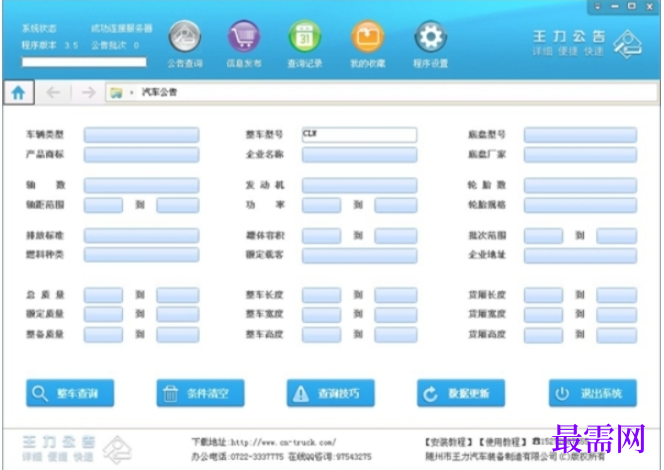Open the 公告查询 toolbar icon
Screen dimensions: 664x470
185,37
